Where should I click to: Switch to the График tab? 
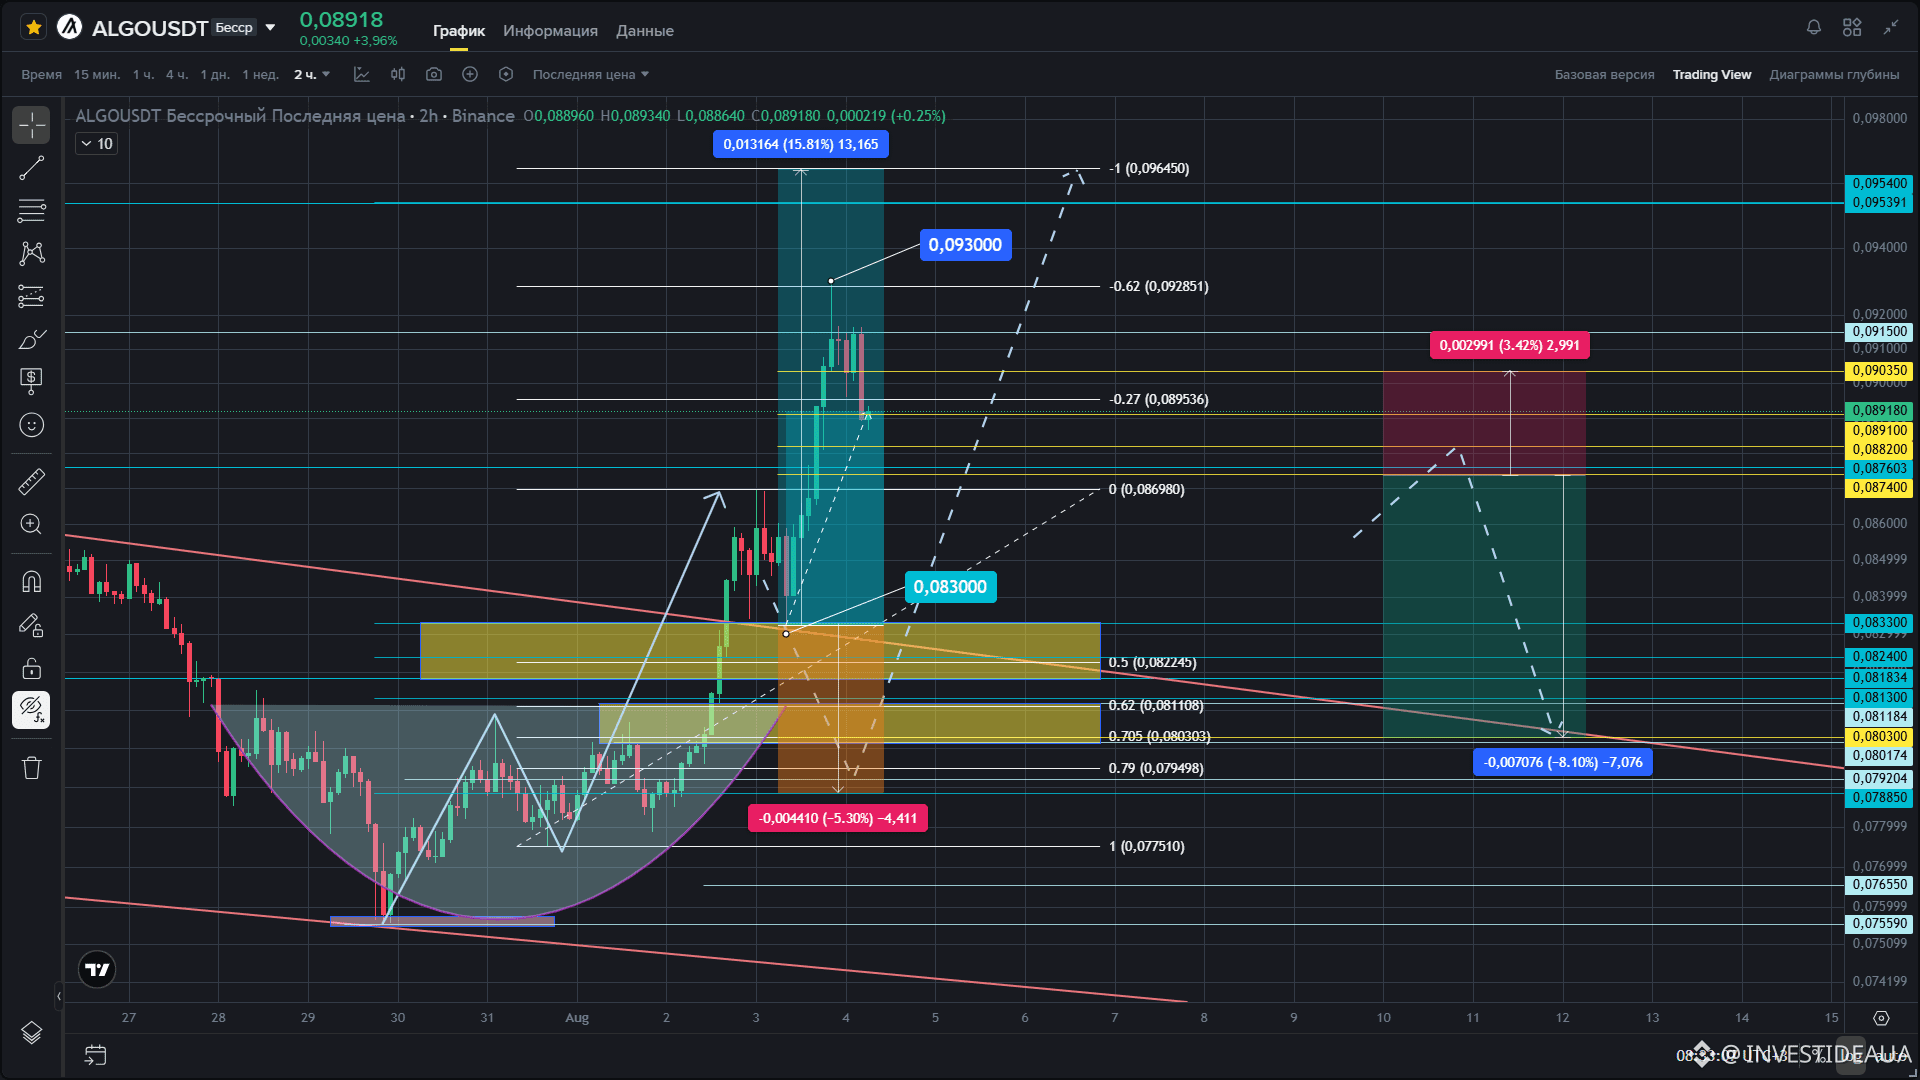coord(459,31)
